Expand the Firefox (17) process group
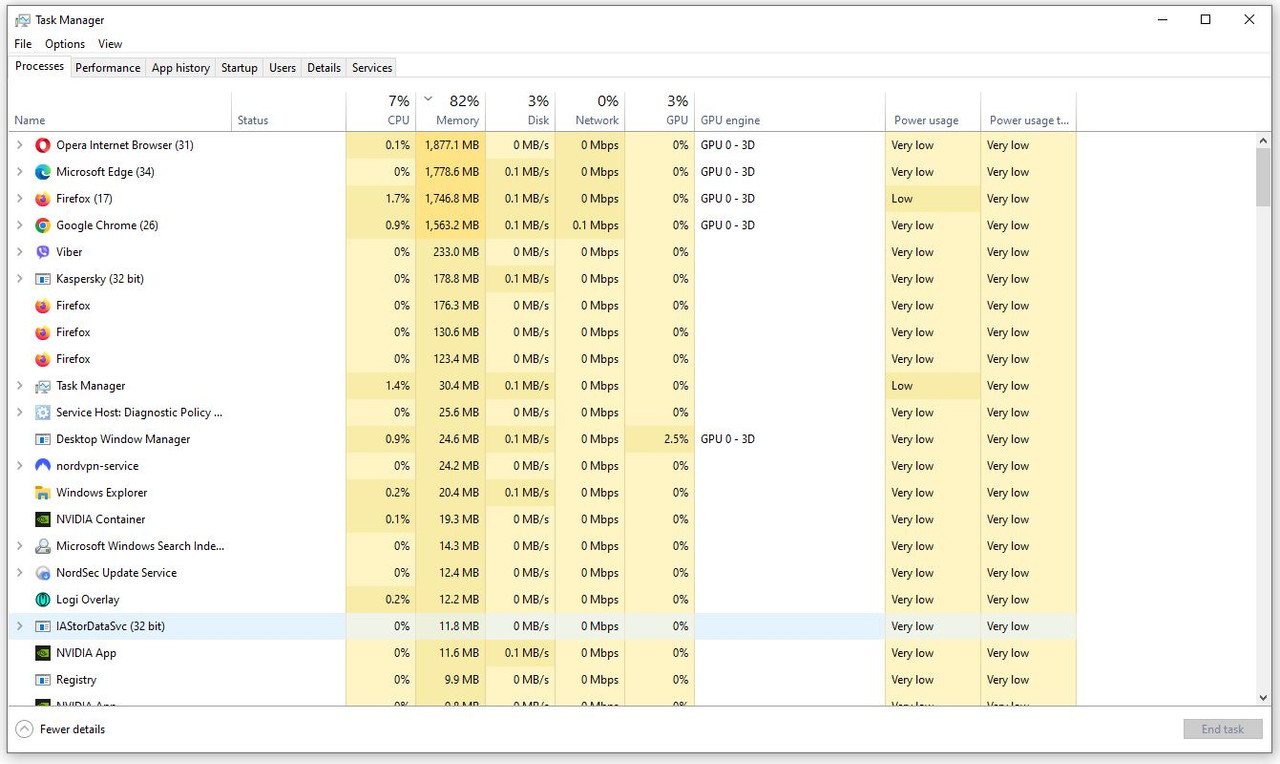 (19, 199)
